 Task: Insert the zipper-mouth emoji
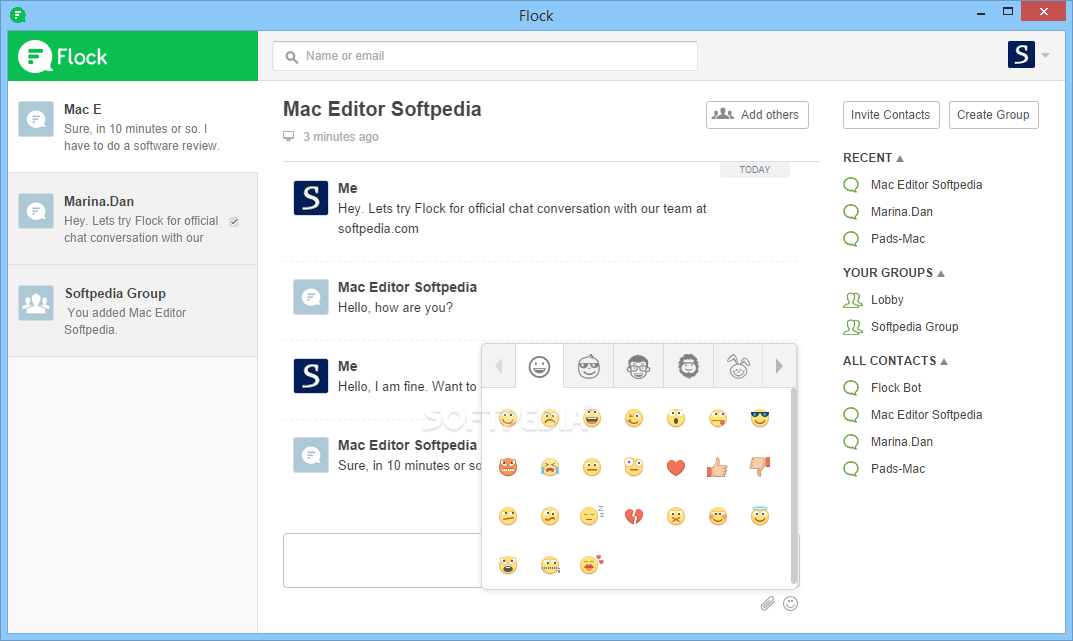point(550,564)
